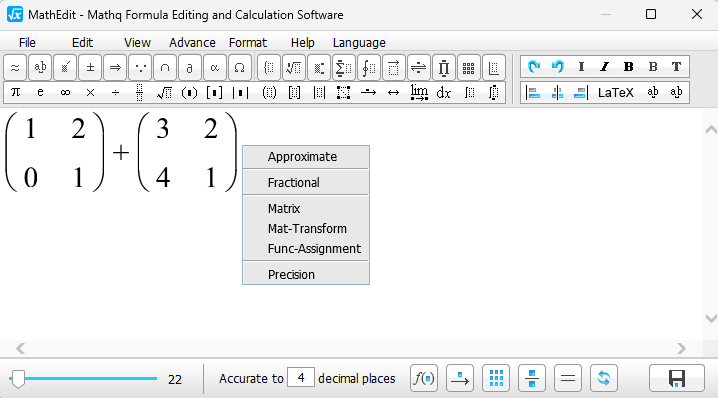Open uppercase Greek Omega palette
The width and height of the screenshot is (718, 398).
coord(239,68)
